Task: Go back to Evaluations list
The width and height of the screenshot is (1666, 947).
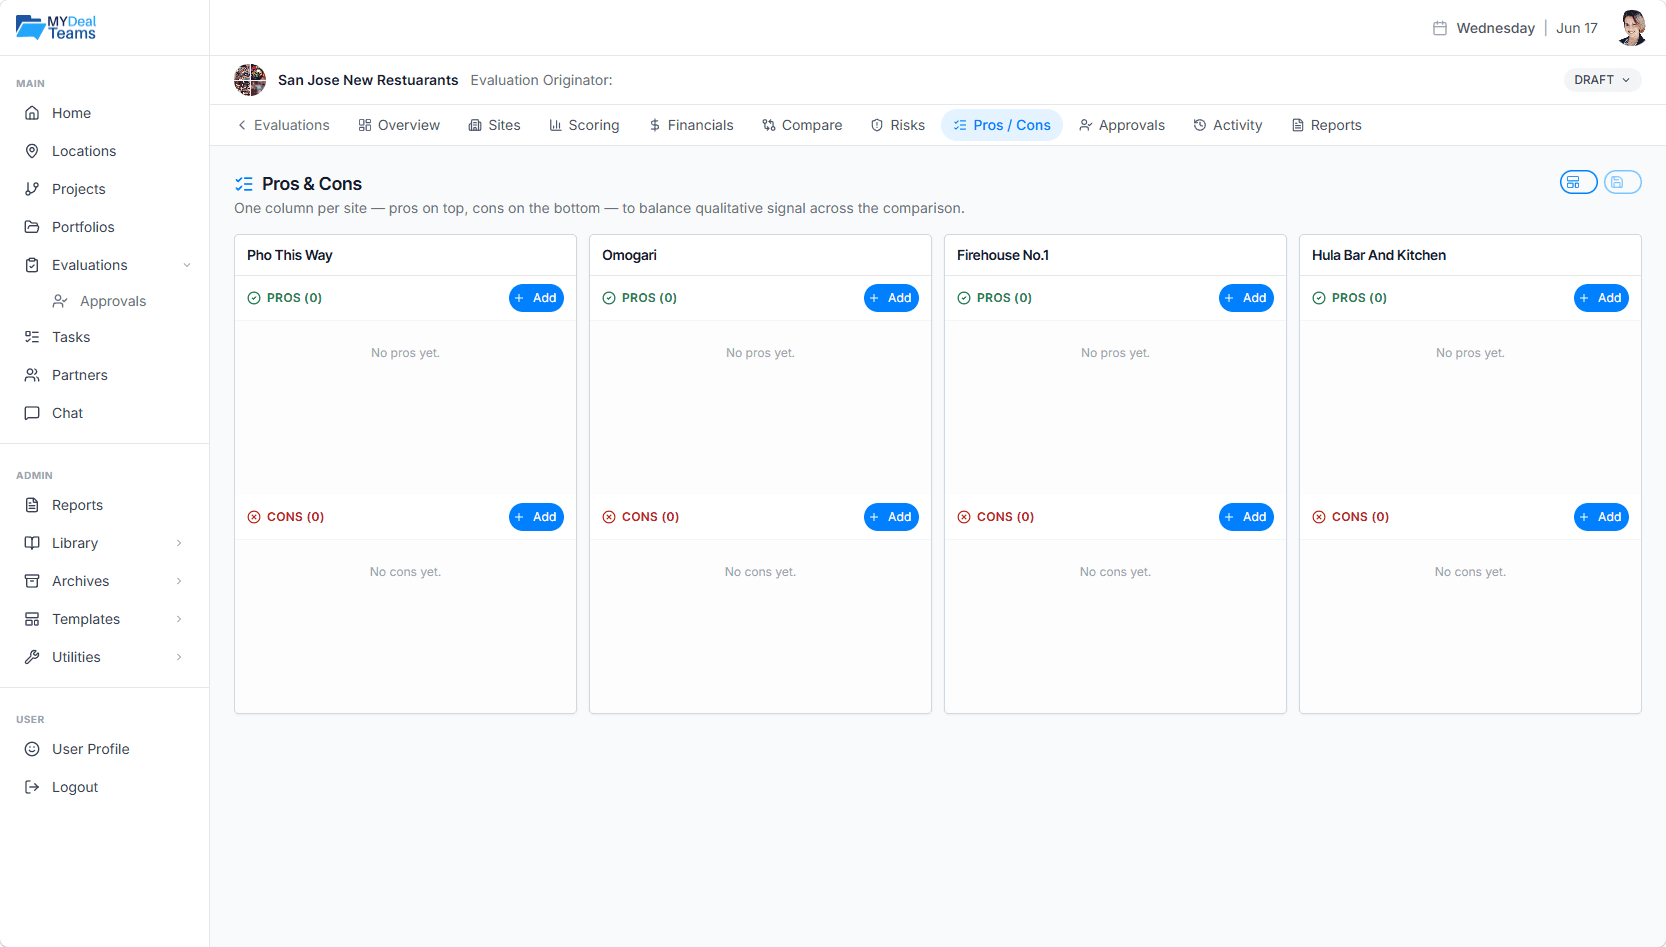Action: coord(283,125)
